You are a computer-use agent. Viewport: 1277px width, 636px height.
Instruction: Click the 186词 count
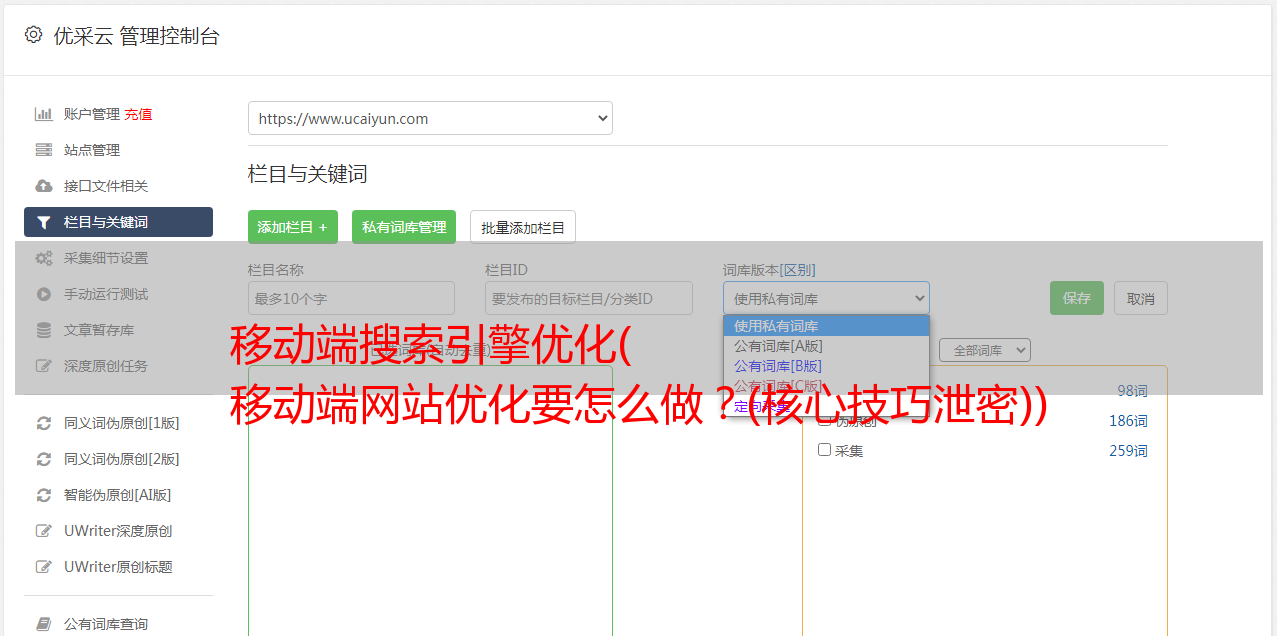1128,421
